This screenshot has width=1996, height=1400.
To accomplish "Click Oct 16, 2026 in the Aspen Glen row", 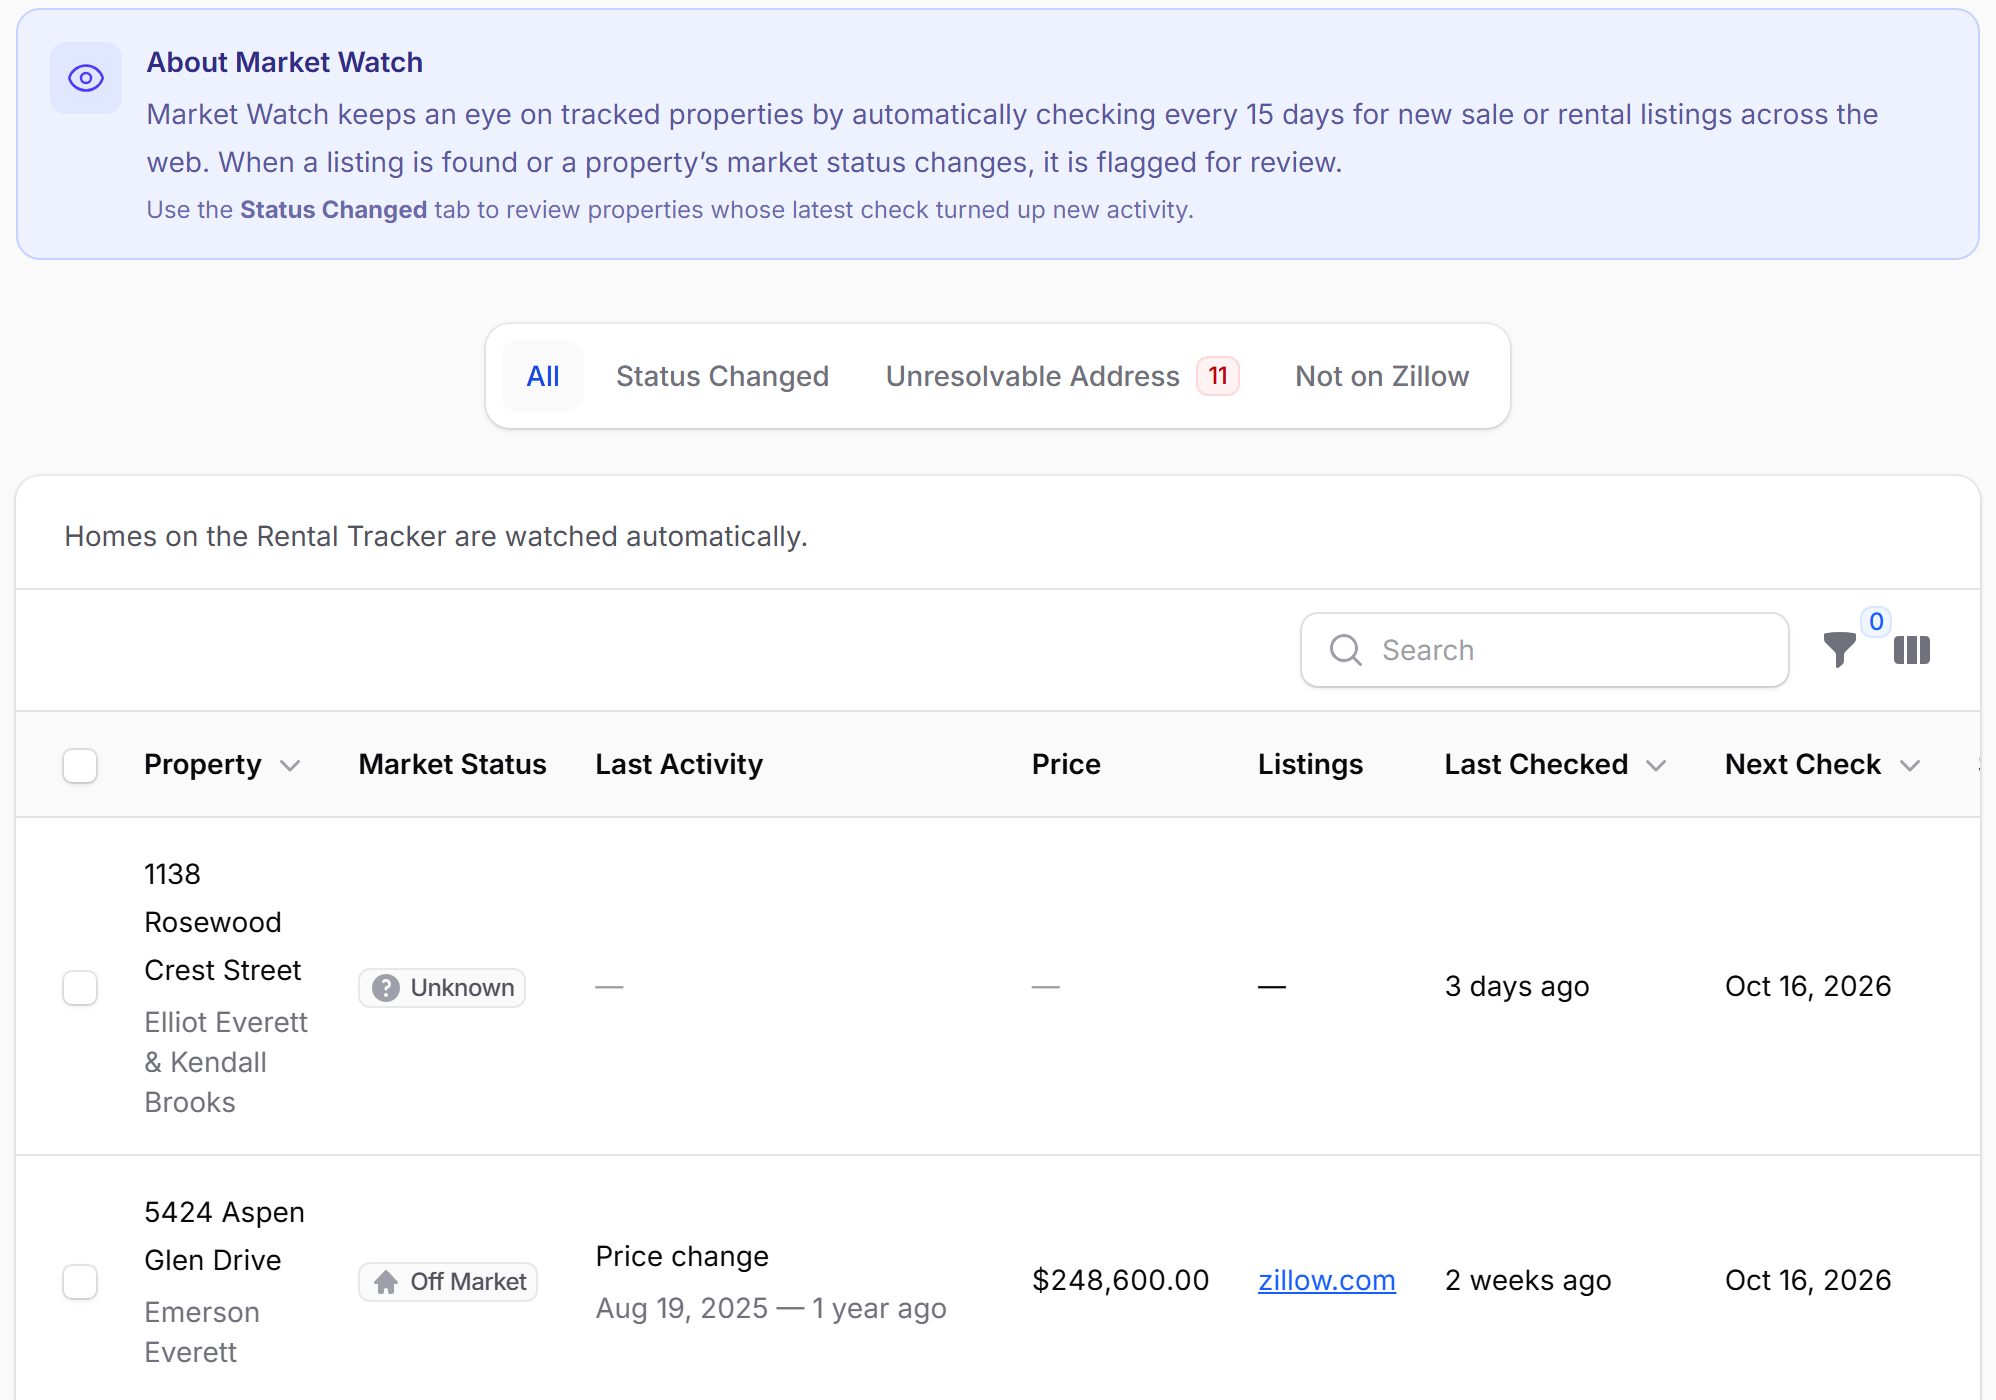I will pyautogui.click(x=1808, y=1280).
